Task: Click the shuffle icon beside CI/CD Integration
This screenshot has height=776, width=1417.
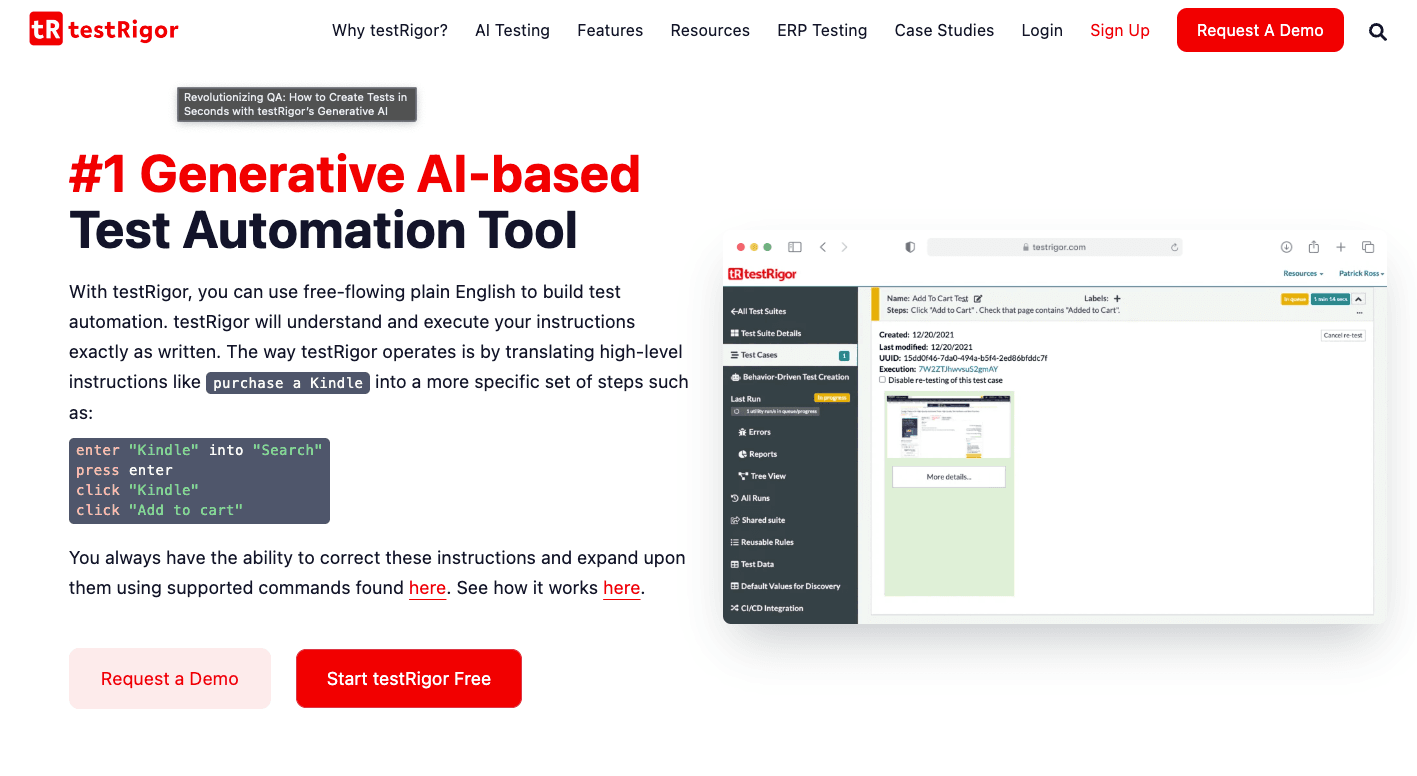Action: tap(735, 608)
